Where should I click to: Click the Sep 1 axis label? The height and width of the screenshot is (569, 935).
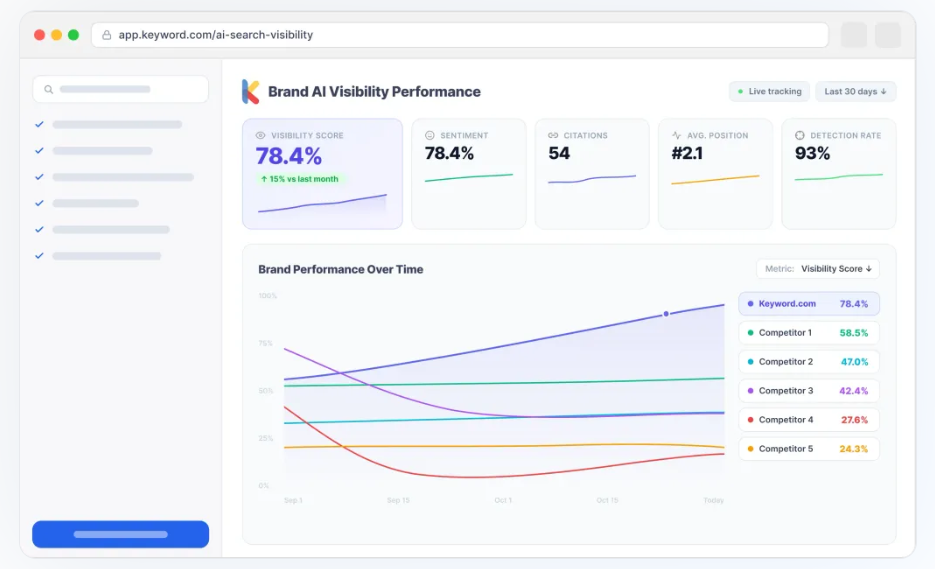click(x=293, y=500)
